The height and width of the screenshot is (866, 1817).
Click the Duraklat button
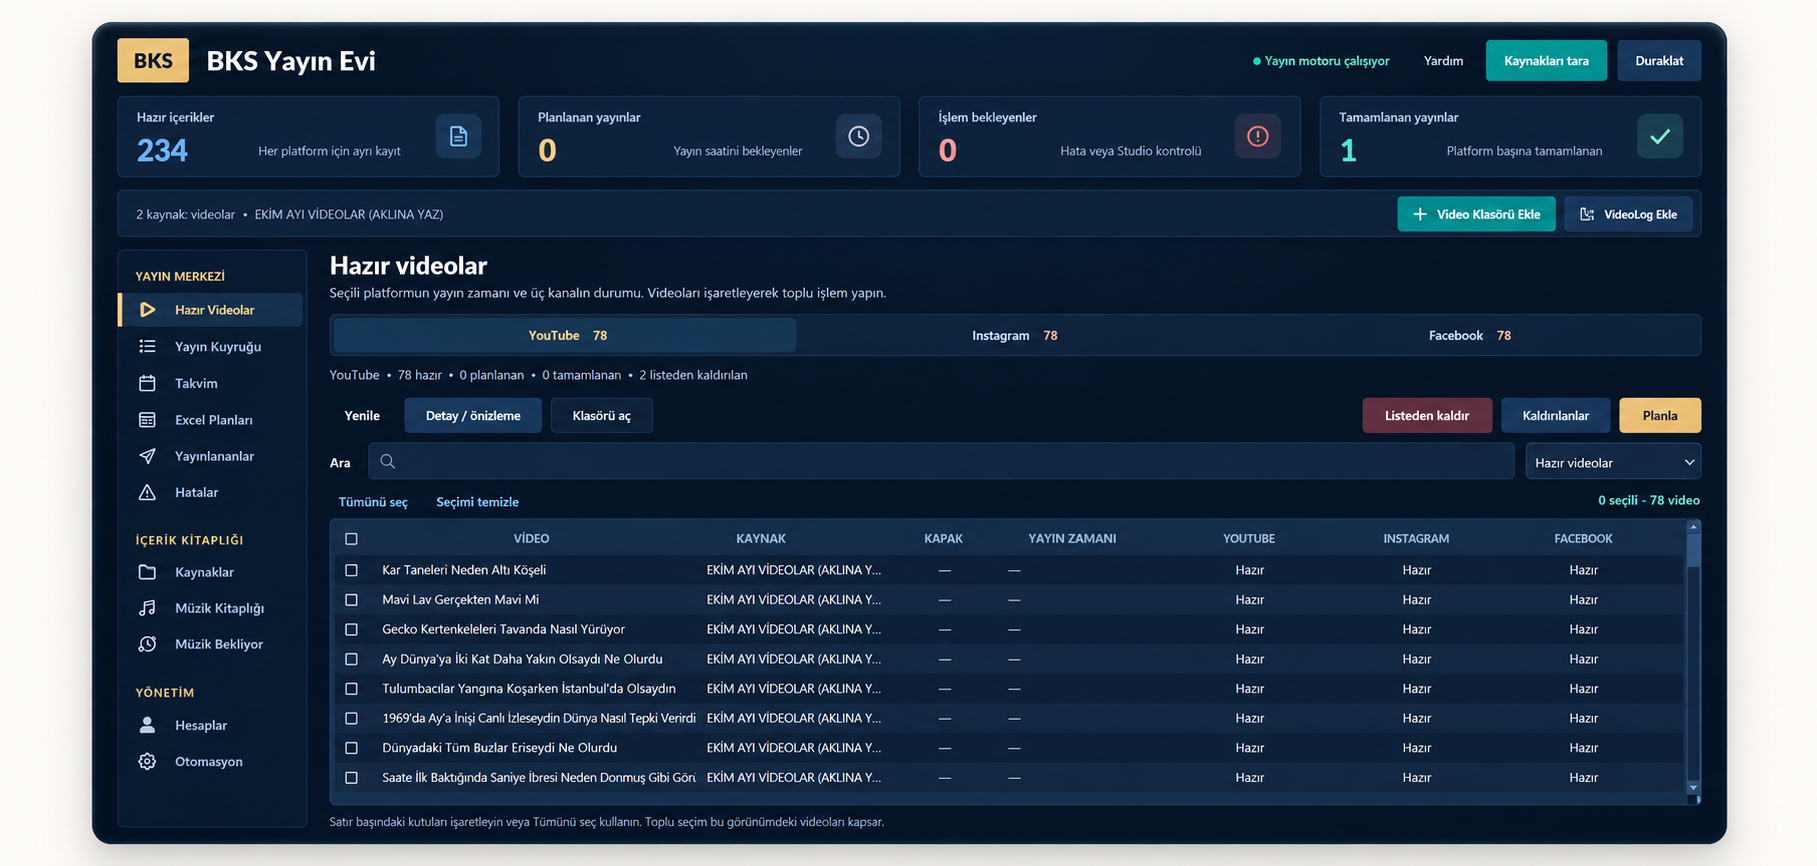[x=1659, y=61]
